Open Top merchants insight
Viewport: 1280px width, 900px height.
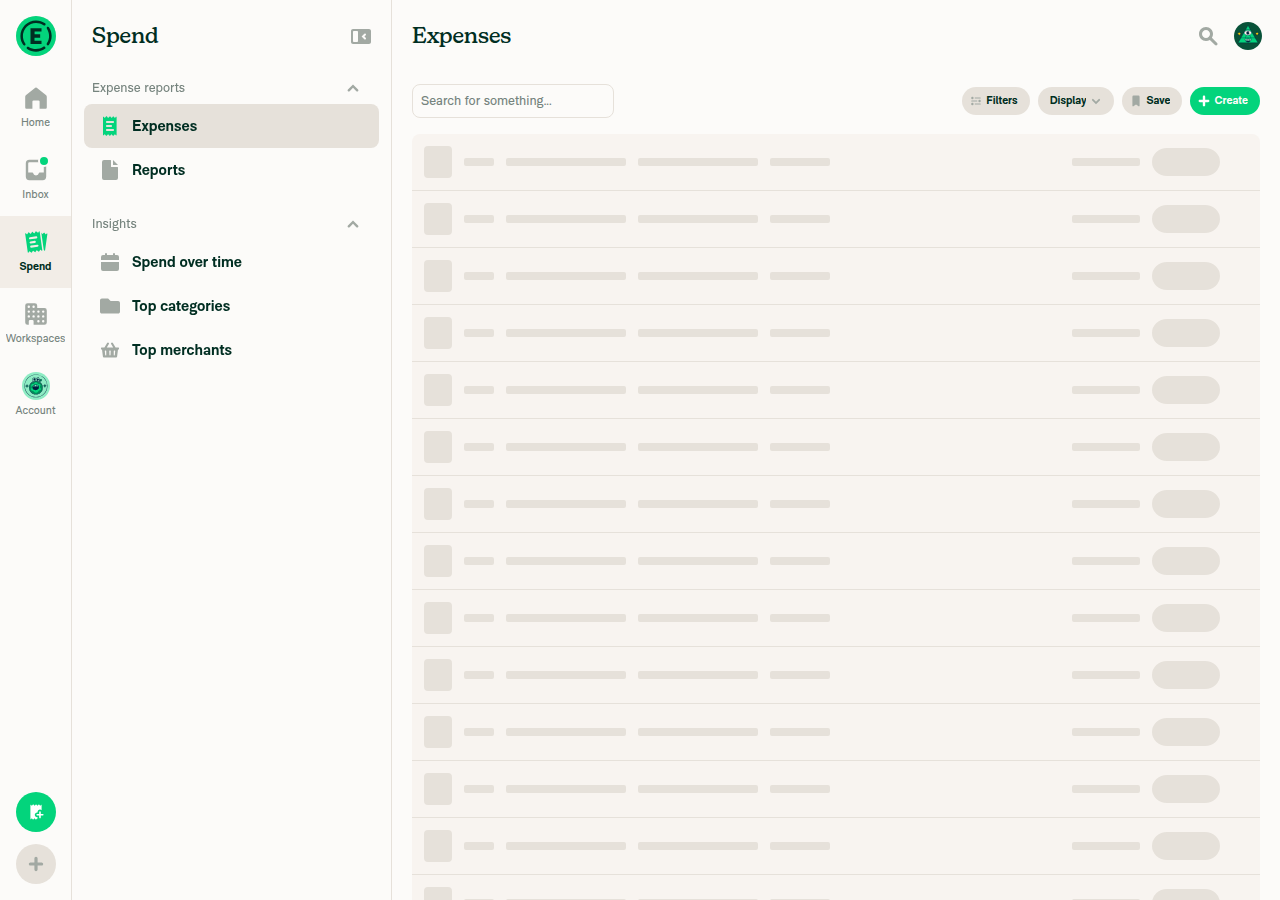point(231,350)
